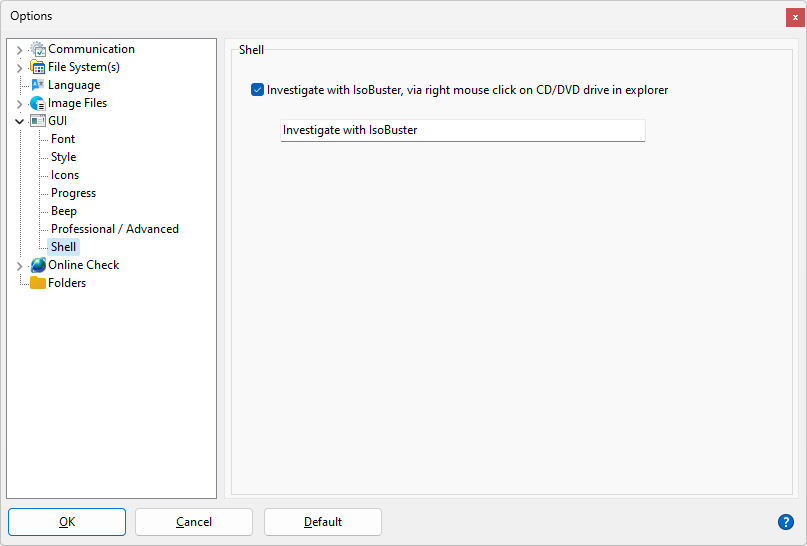Viewport: 807px width, 546px height.
Task: Click the GUI window icon
Action: pyautogui.click(x=38, y=121)
